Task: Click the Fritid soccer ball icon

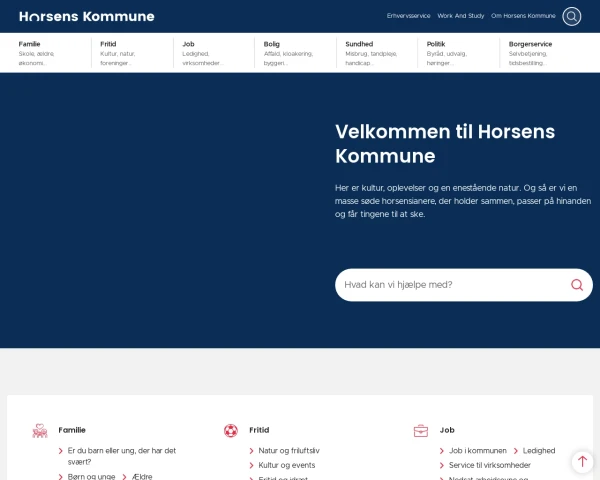Action: (x=231, y=431)
